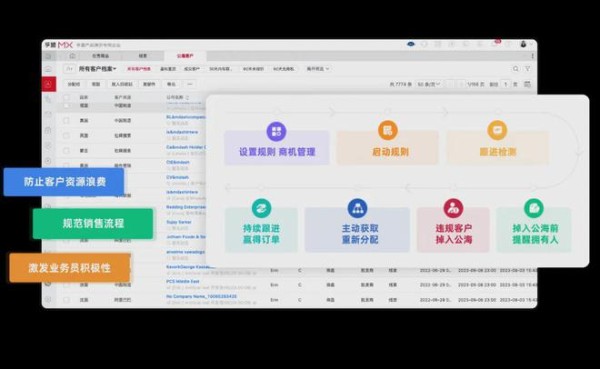Check the row checkbox beside Calbrolash Holder

click(x=67, y=150)
